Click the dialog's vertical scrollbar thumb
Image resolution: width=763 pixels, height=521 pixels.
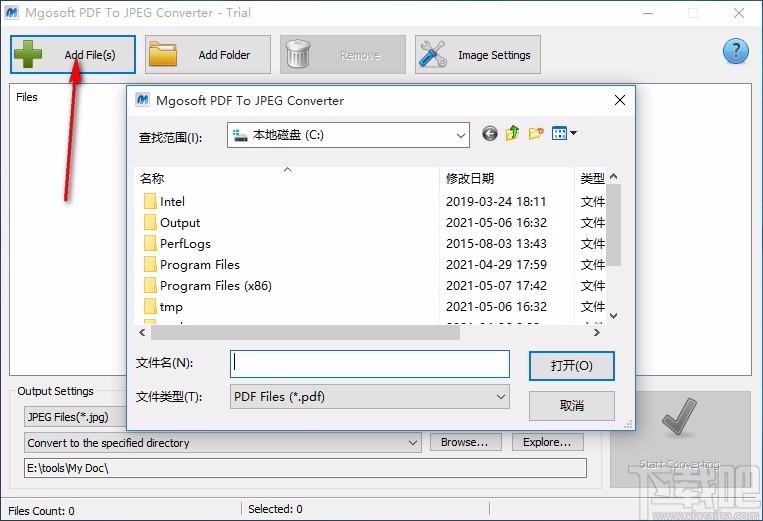[614, 225]
